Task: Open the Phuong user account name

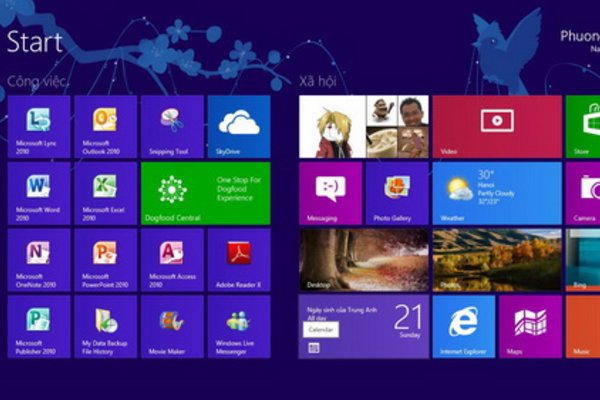Action: [x=580, y=36]
